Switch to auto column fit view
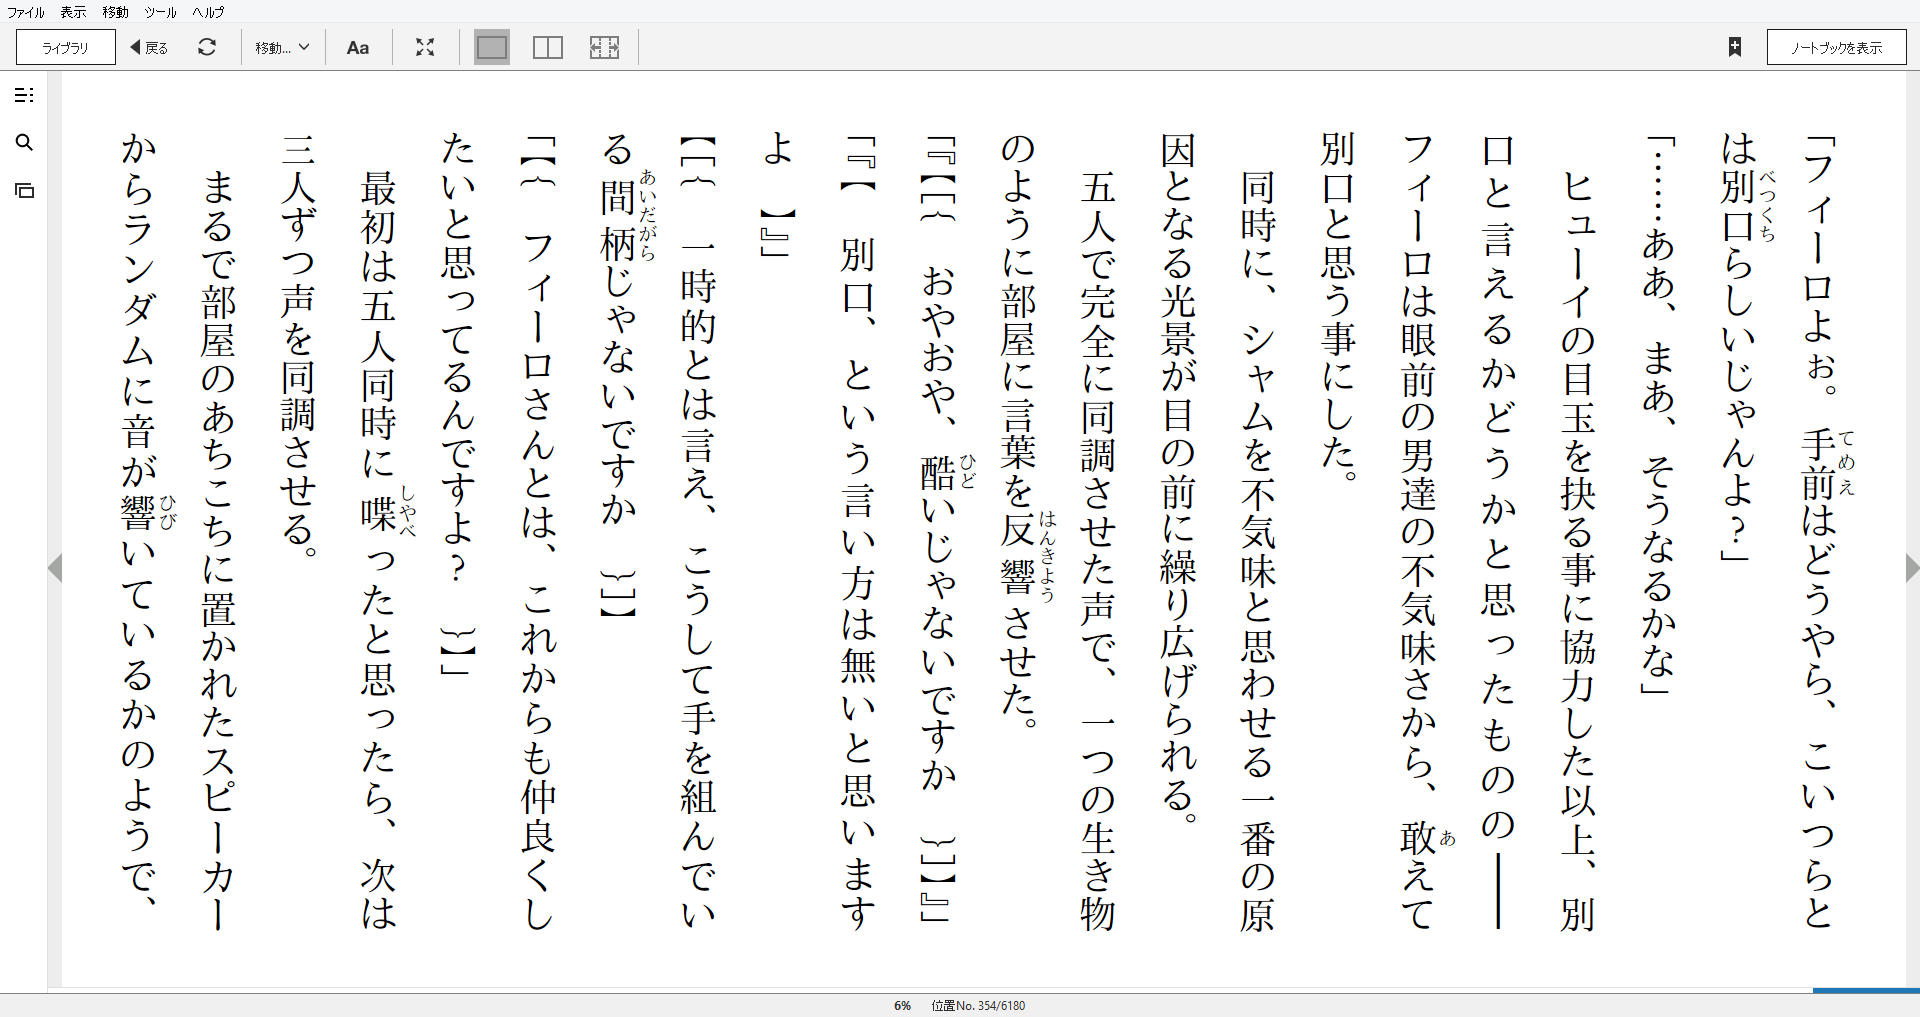The width and height of the screenshot is (1920, 1017). click(x=604, y=47)
